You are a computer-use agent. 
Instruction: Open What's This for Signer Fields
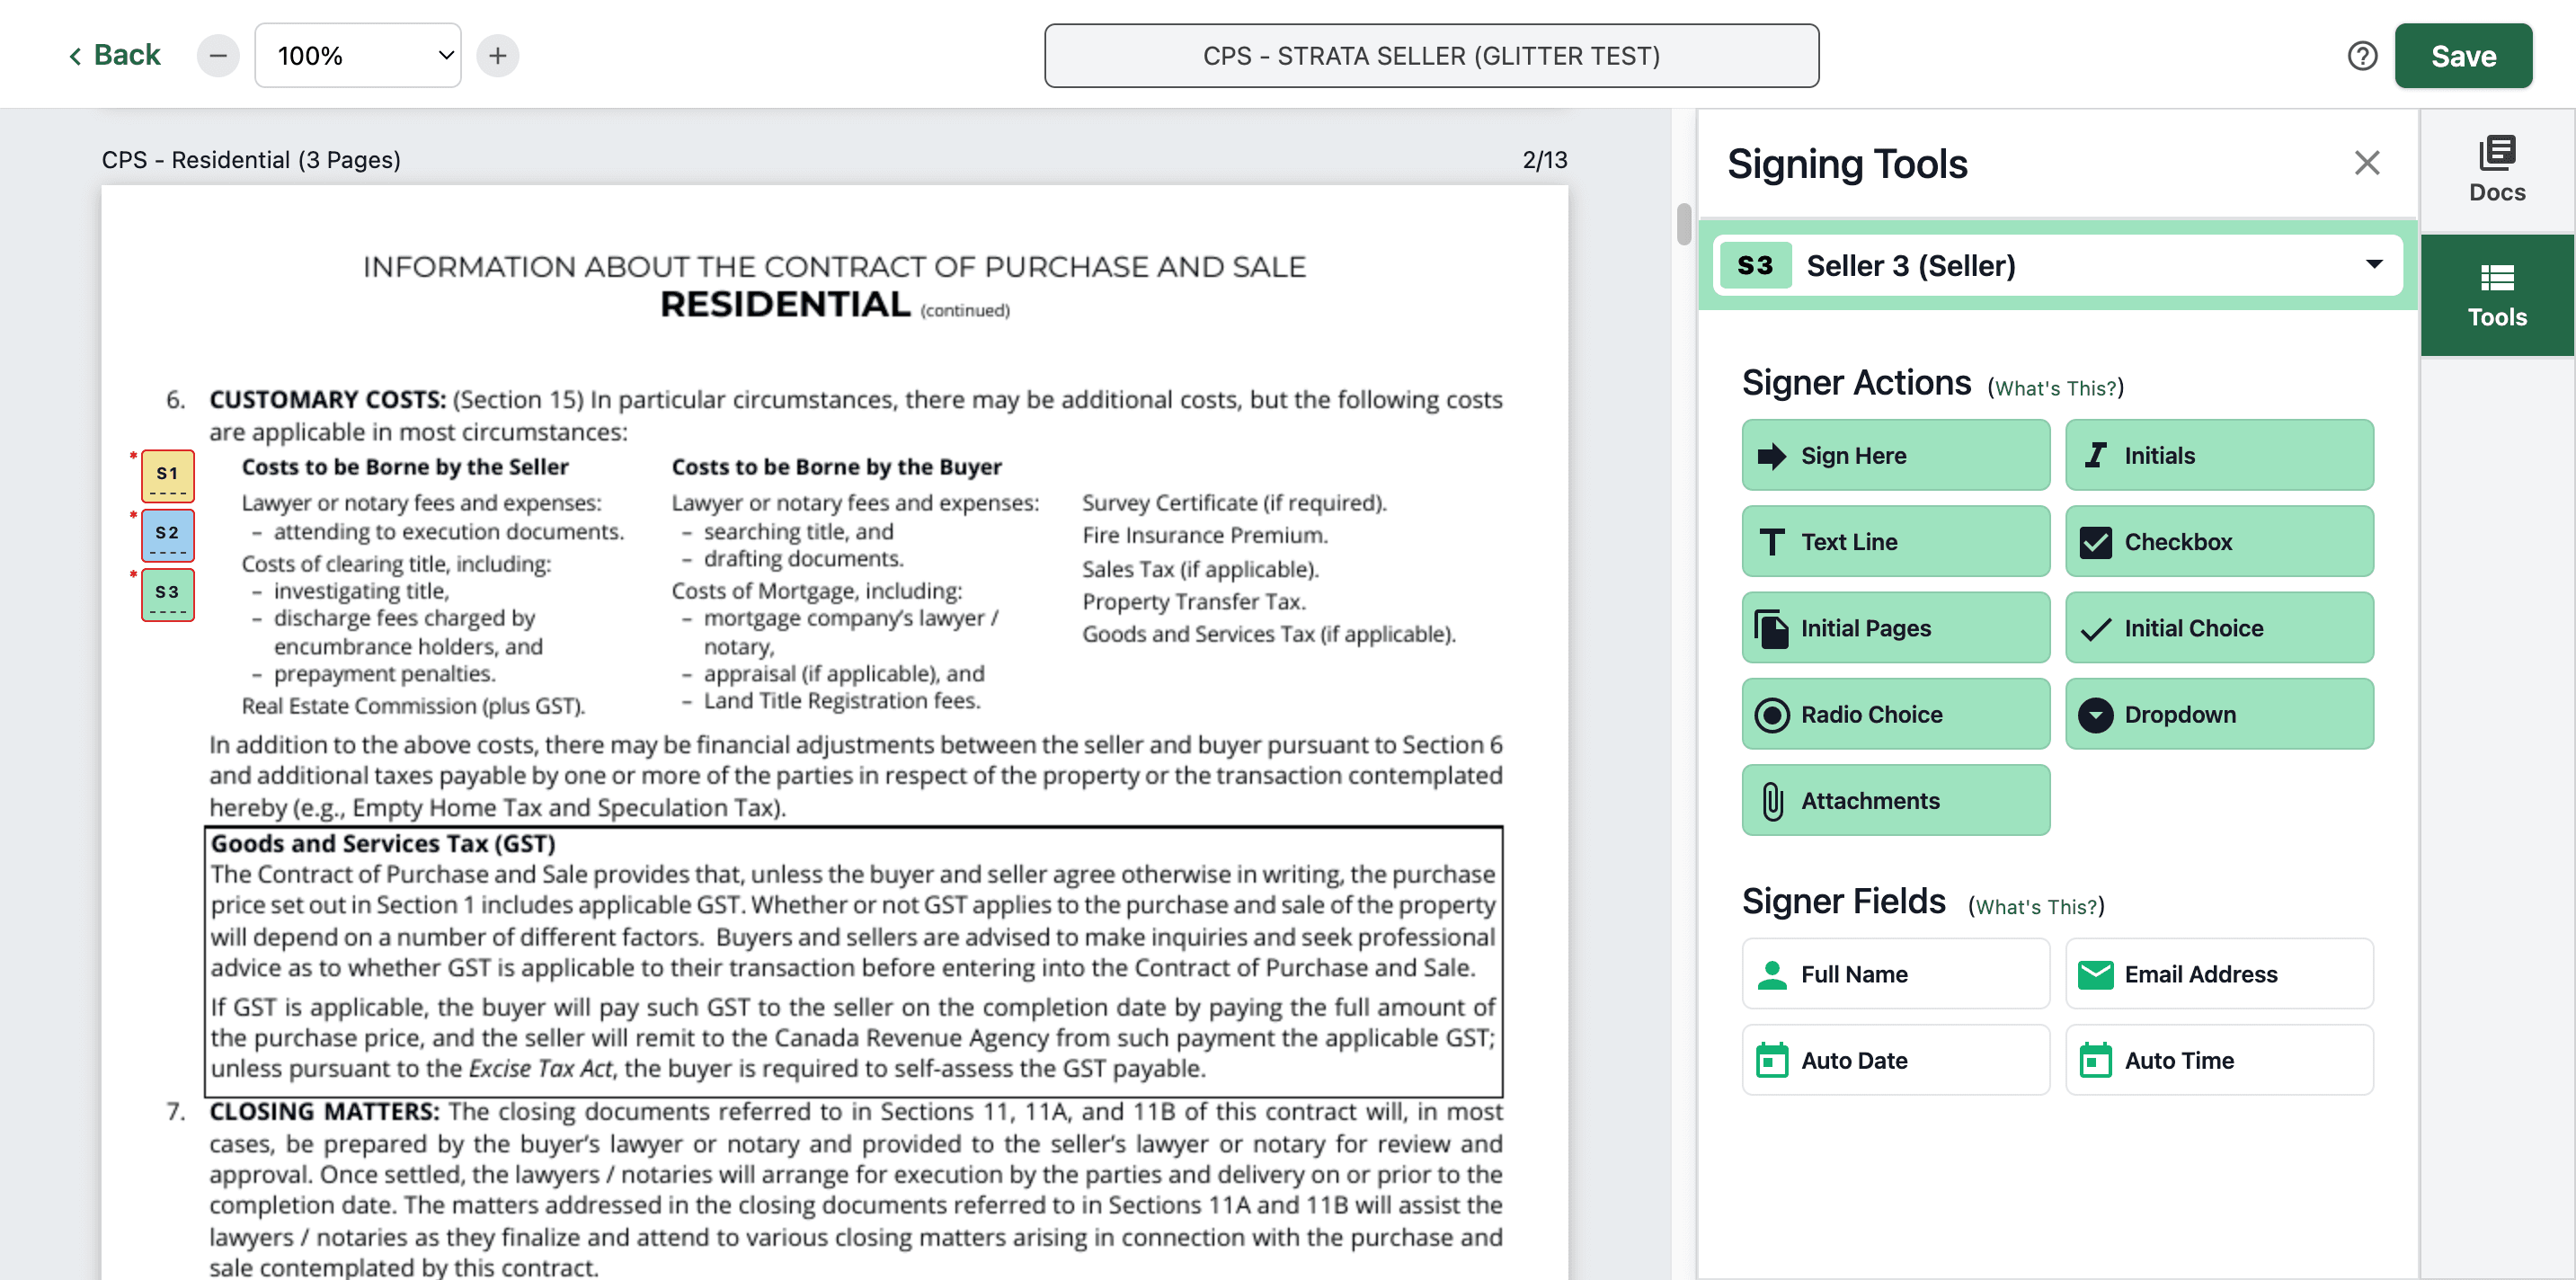(x=2036, y=906)
